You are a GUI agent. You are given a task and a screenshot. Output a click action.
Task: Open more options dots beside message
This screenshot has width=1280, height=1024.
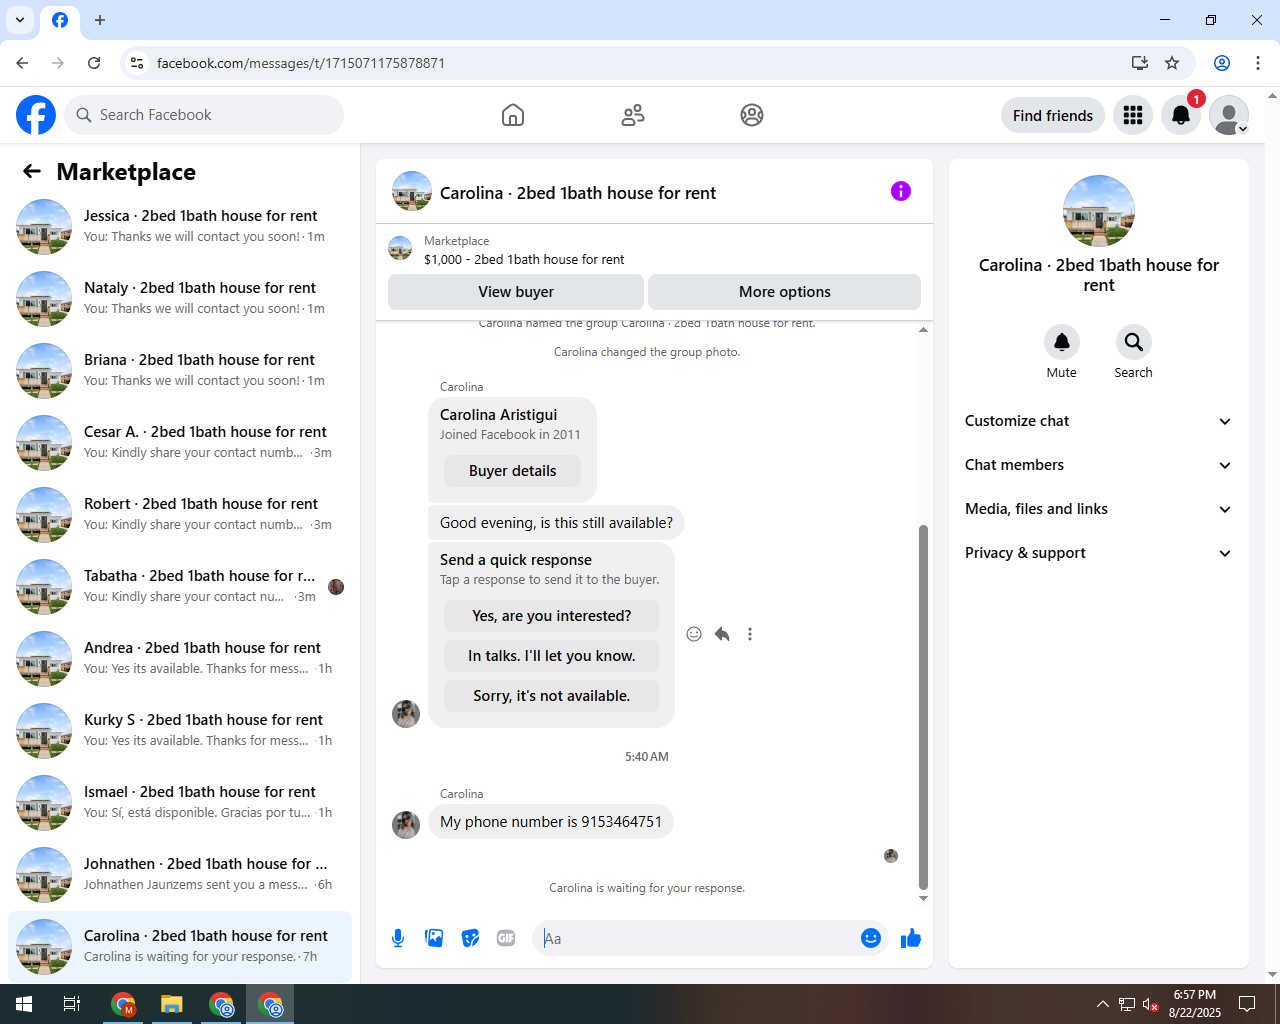(750, 634)
